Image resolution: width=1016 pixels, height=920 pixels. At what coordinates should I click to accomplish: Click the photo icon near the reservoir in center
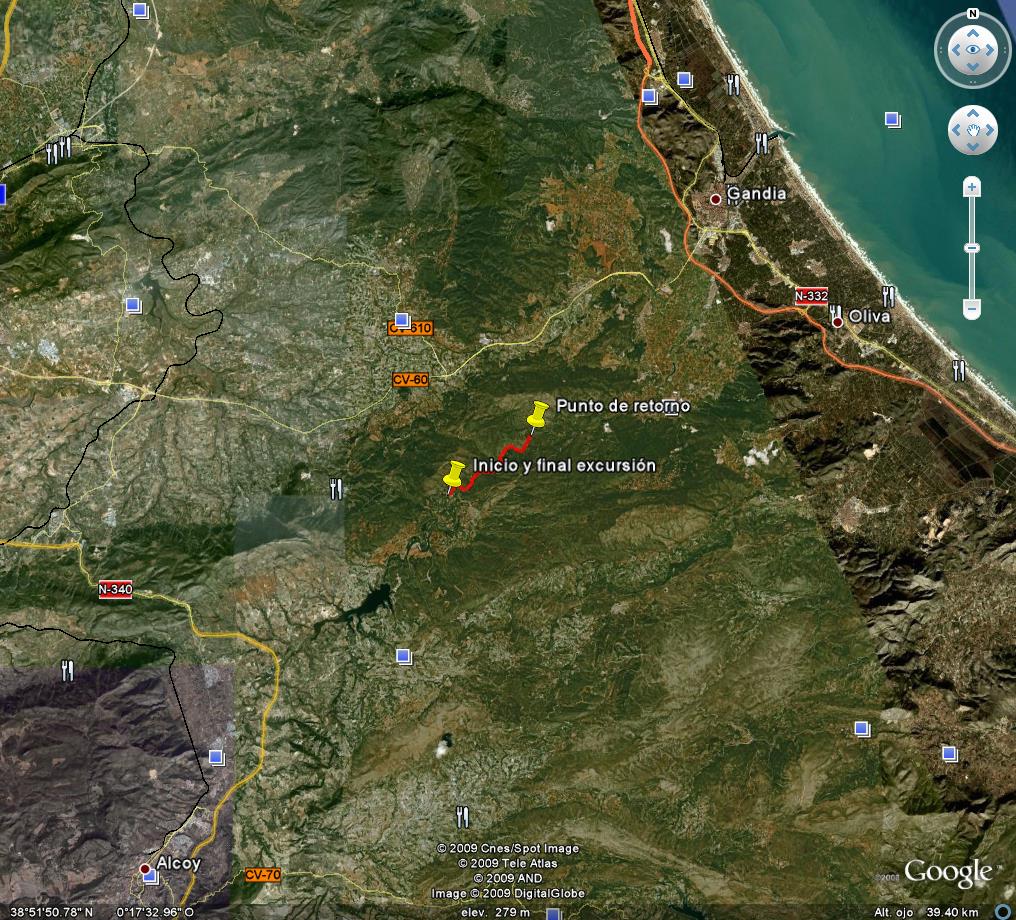tap(404, 655)
